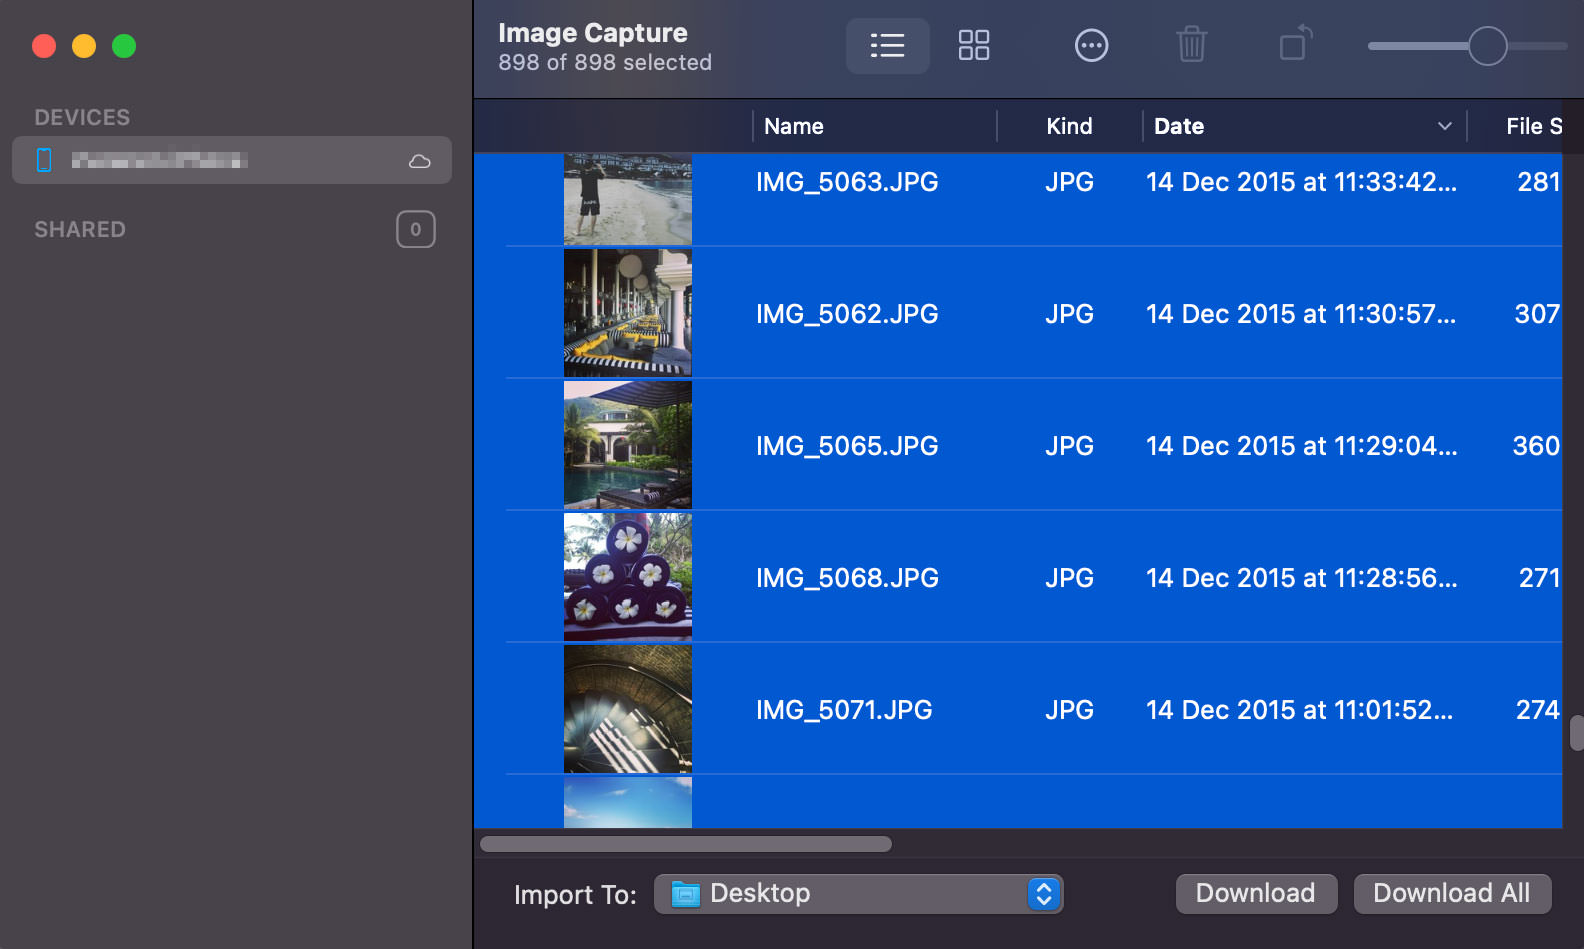This screenshot has height=949, width=1584.
Task: Select the blurred device name in sidebar
Action: (159, 160)
